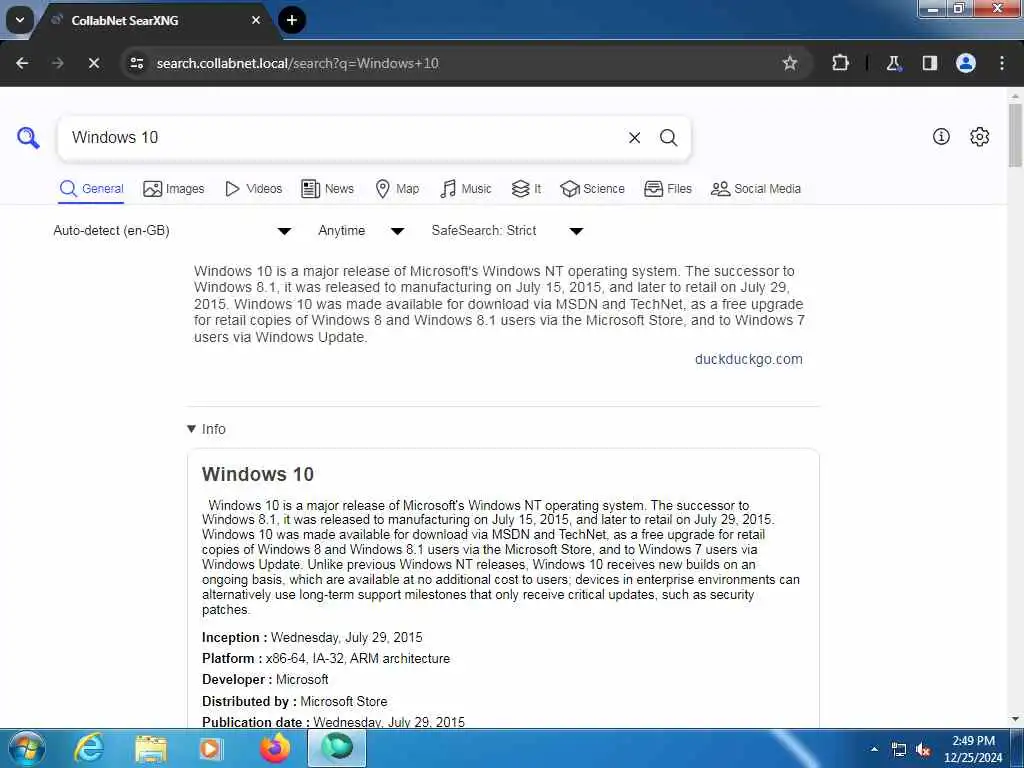Open the SafeSearch: Strict dropdown

coord(507,231)
